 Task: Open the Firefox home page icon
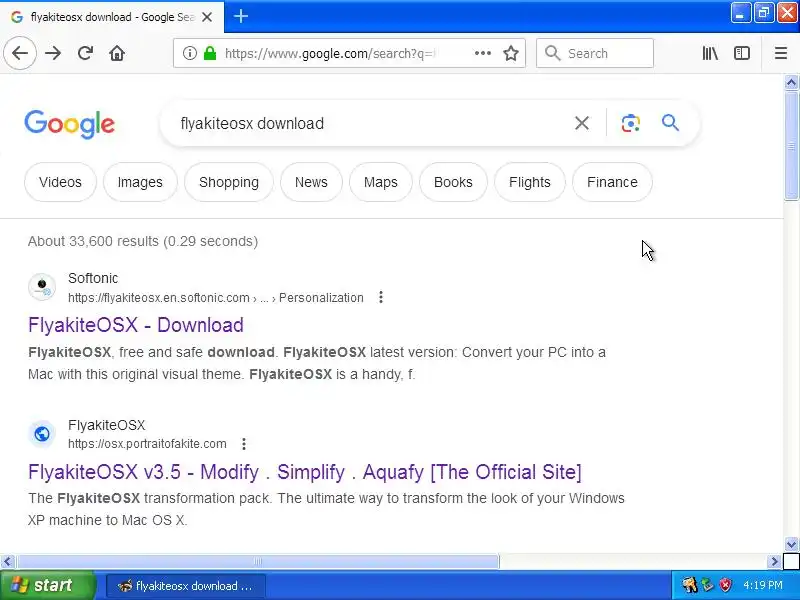coord(117,53)
